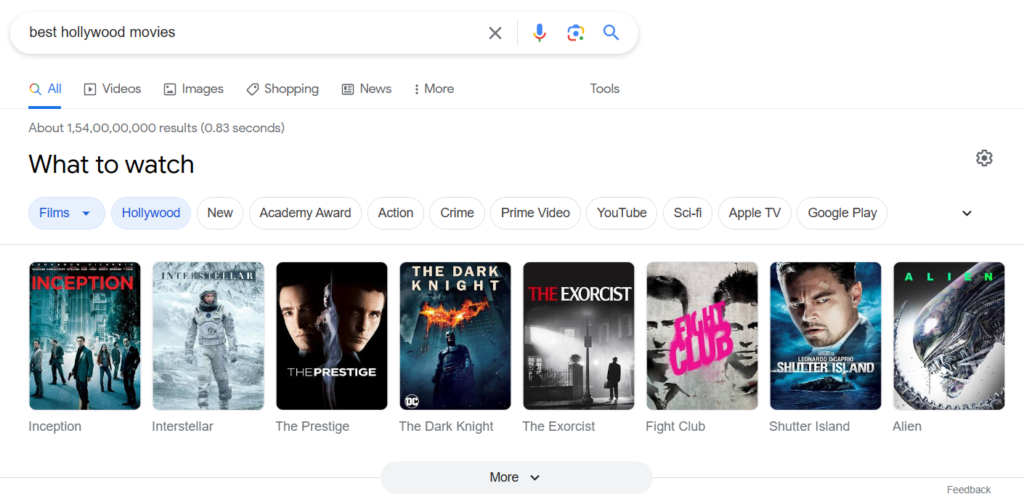Open the Alien movie poster
This screenshot has height=502, width=1024.
tap(949, 336)
